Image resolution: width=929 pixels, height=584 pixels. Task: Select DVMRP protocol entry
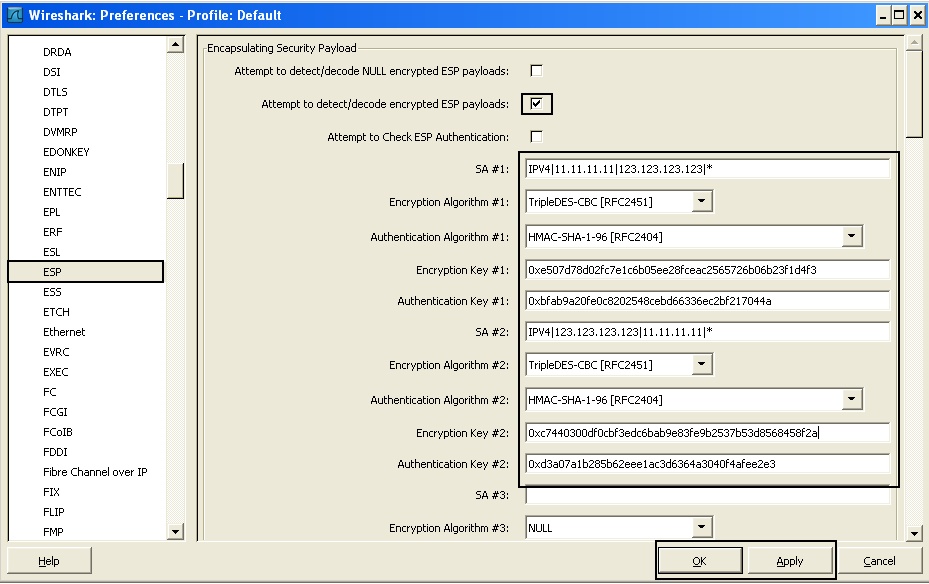click(x=60, y=132)
